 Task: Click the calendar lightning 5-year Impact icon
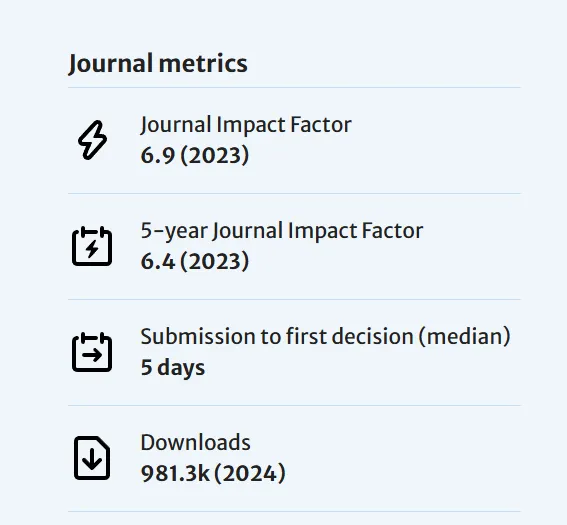pyautogui.click(x=92, y=246)
